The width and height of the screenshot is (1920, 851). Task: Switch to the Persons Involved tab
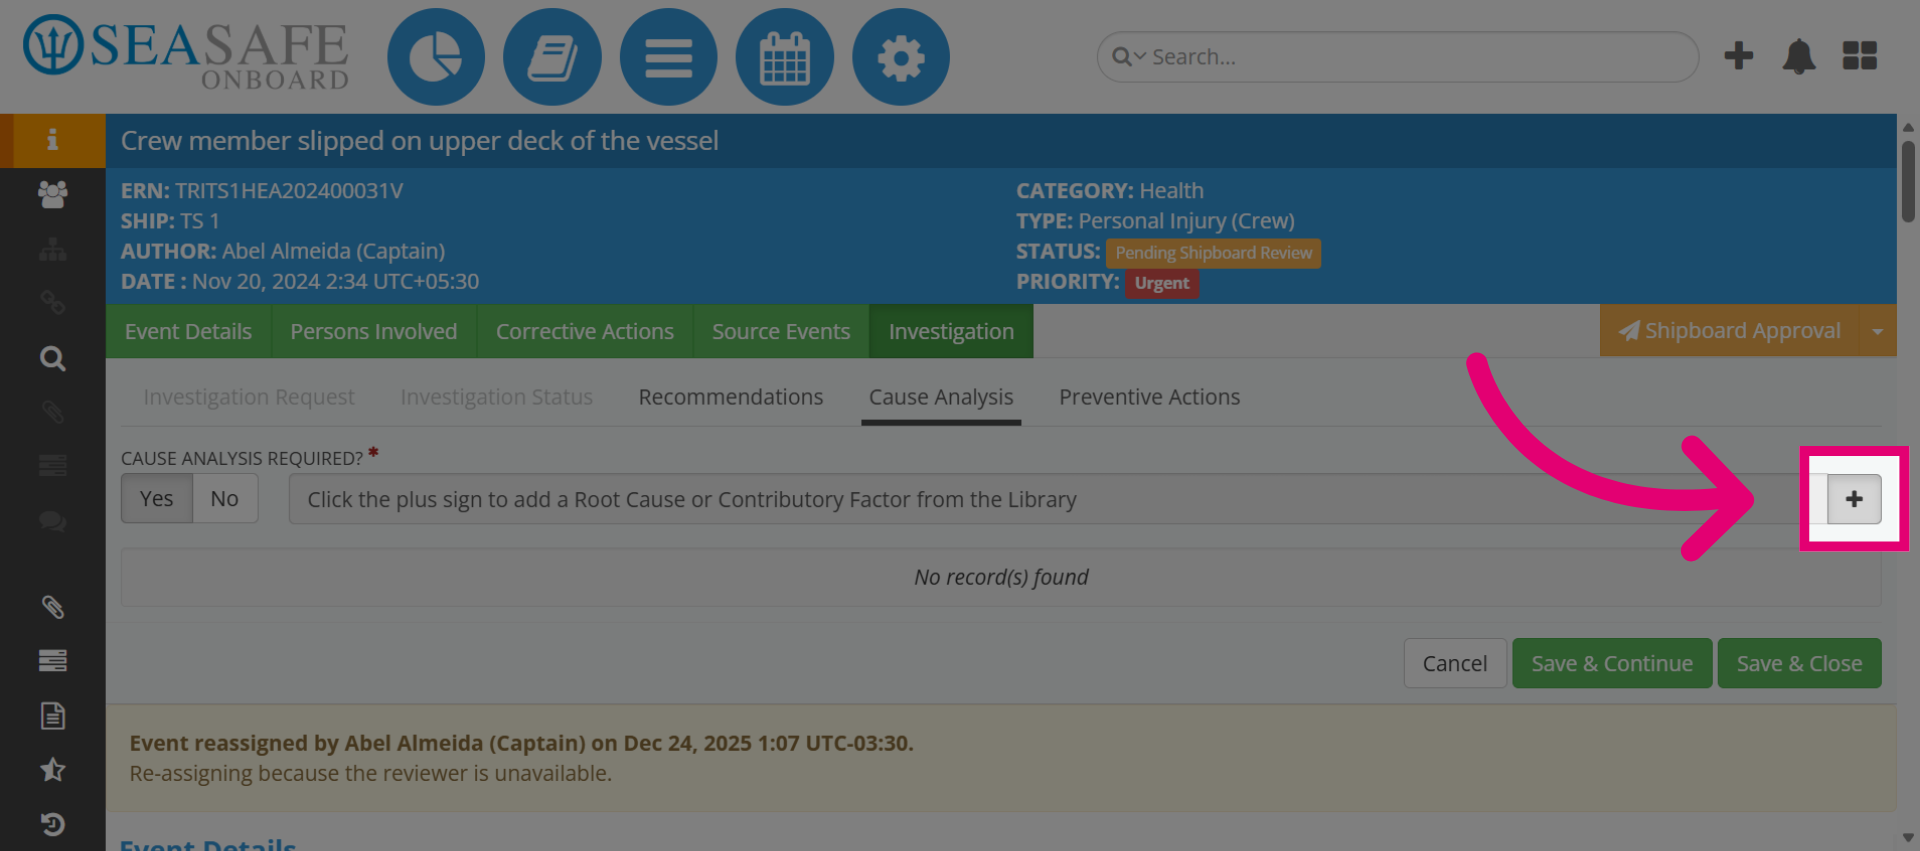click(x=373, y=331)
